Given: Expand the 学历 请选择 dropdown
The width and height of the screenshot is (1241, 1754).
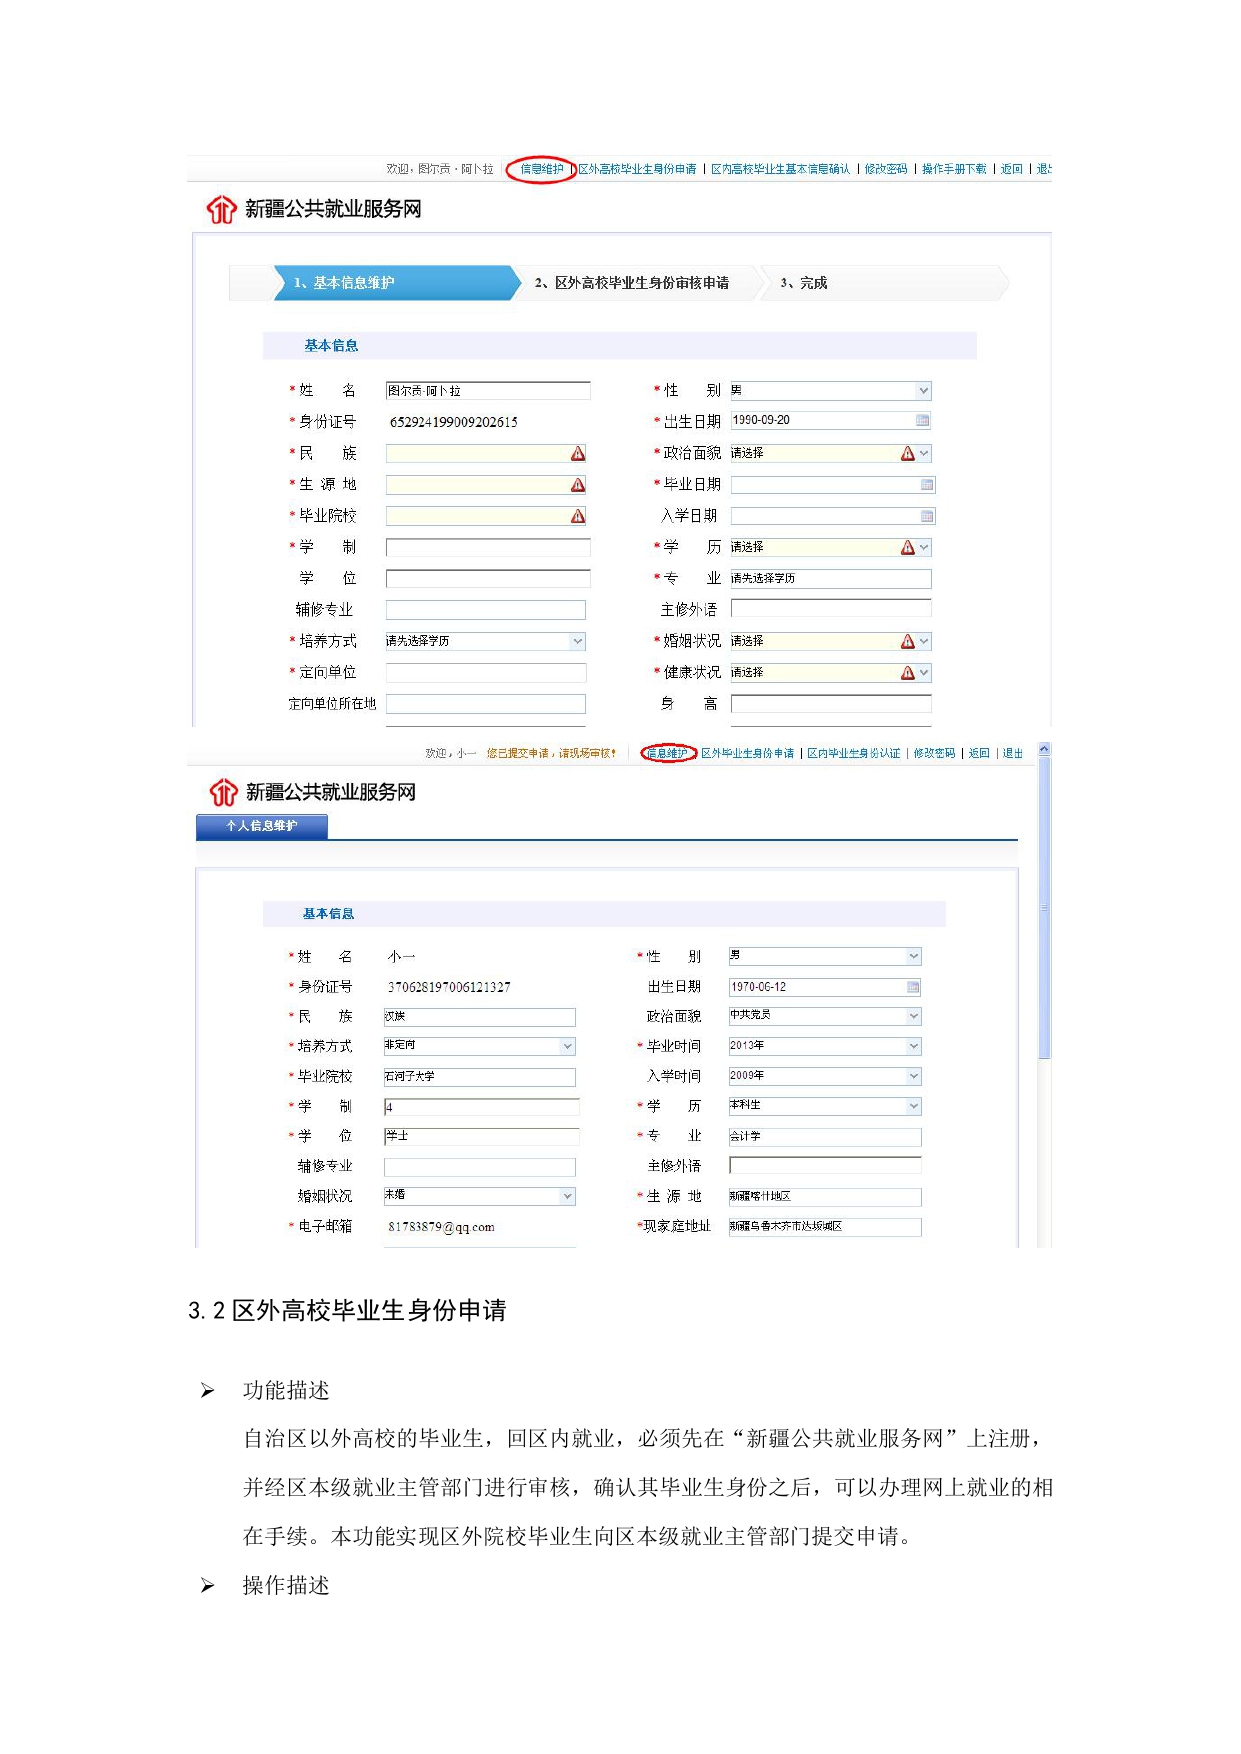Looking at the screenshot, I should (924, 547).
